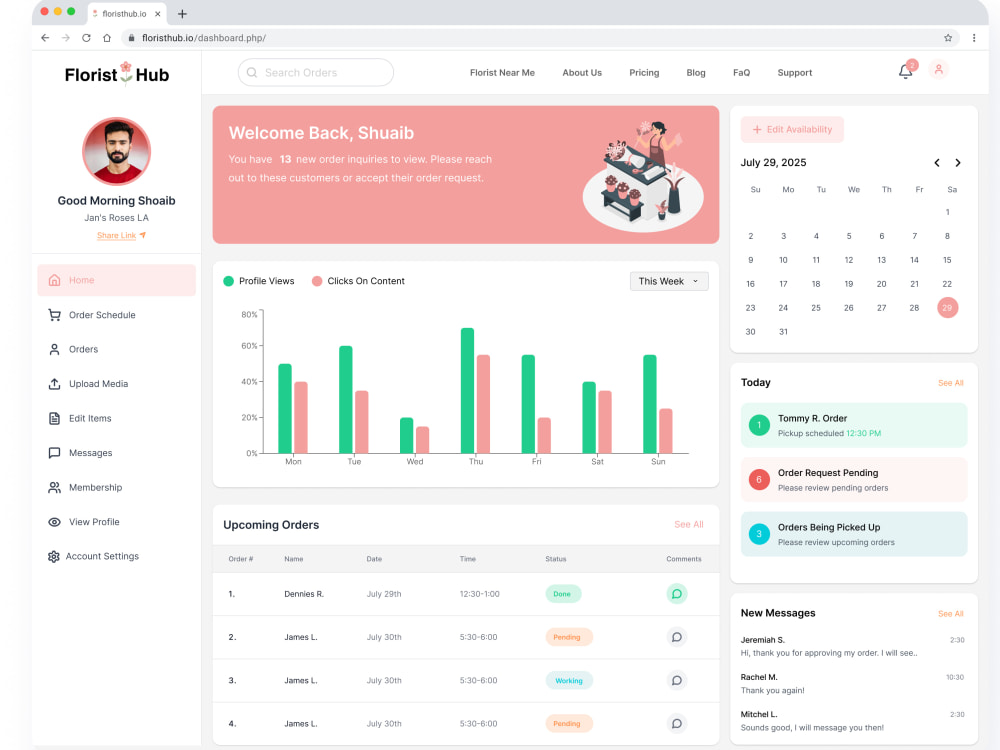Open About Us menu item
The width and height of the screenshot is (1000, 750).
(x=582, y=73)
